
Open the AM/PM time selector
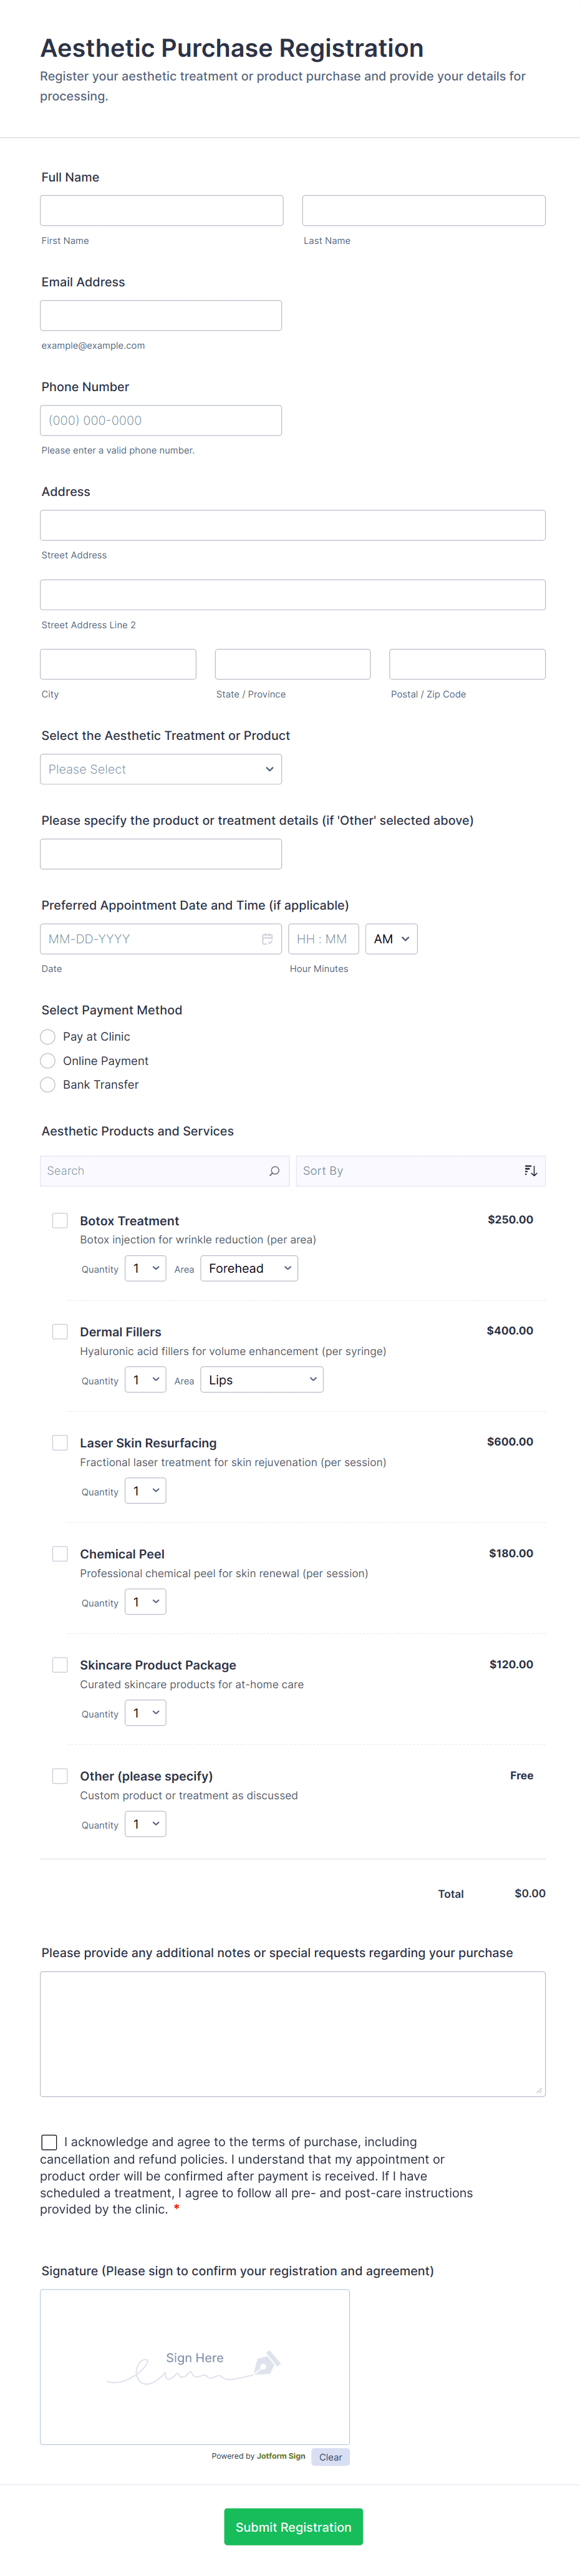pyautogui.click(x=391, y=939)
